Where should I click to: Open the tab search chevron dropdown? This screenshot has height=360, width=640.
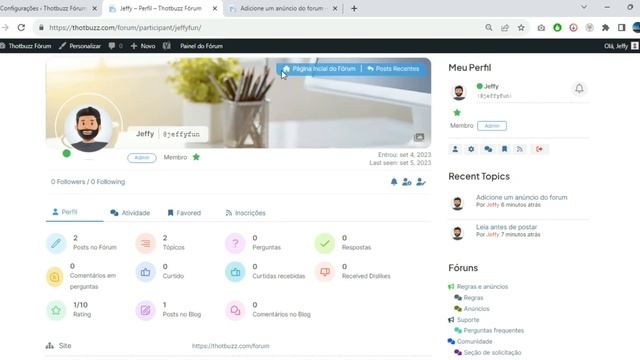point(584,7)
